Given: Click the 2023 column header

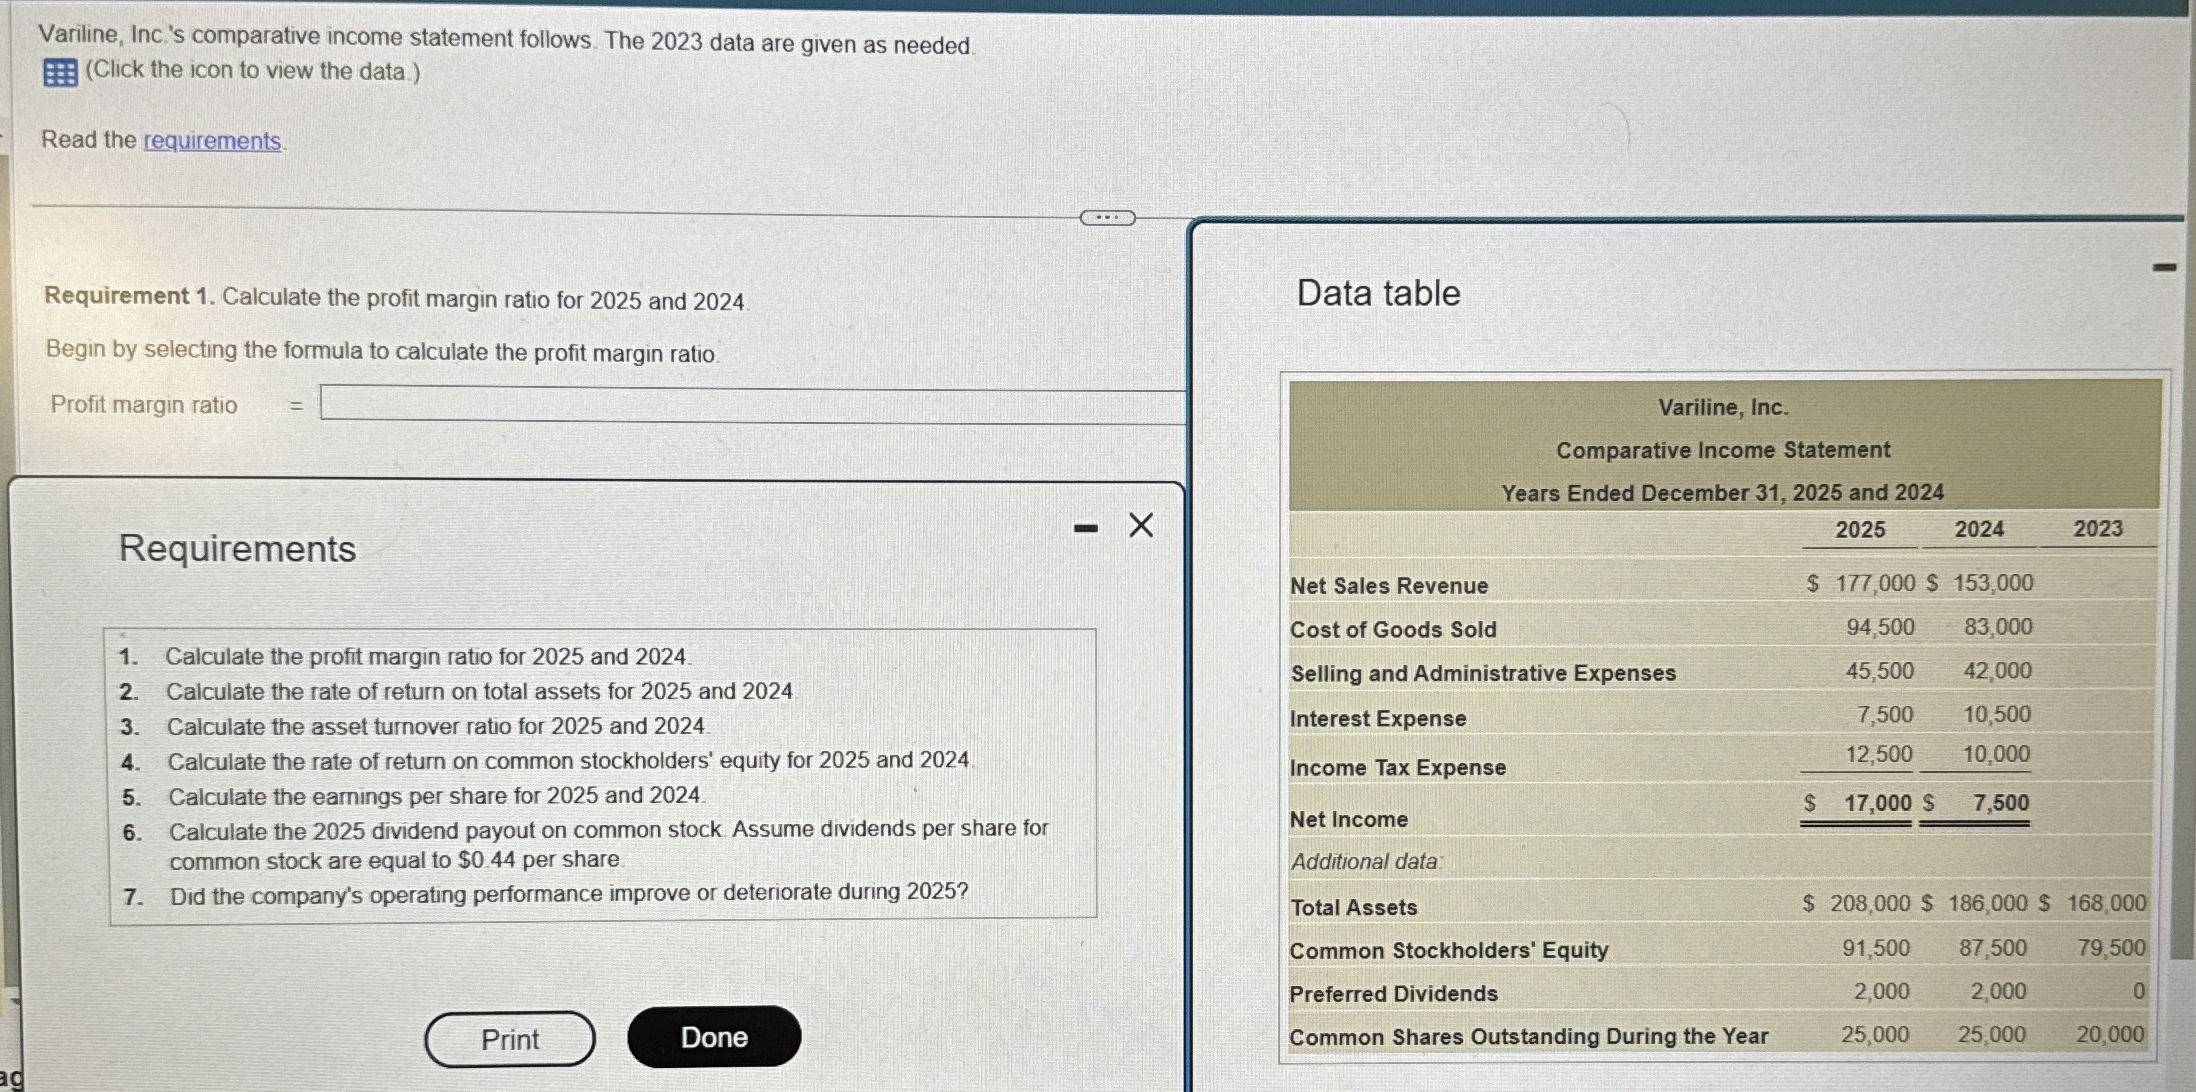Looking at the screenshot, I should click(x=2098, y=530).
